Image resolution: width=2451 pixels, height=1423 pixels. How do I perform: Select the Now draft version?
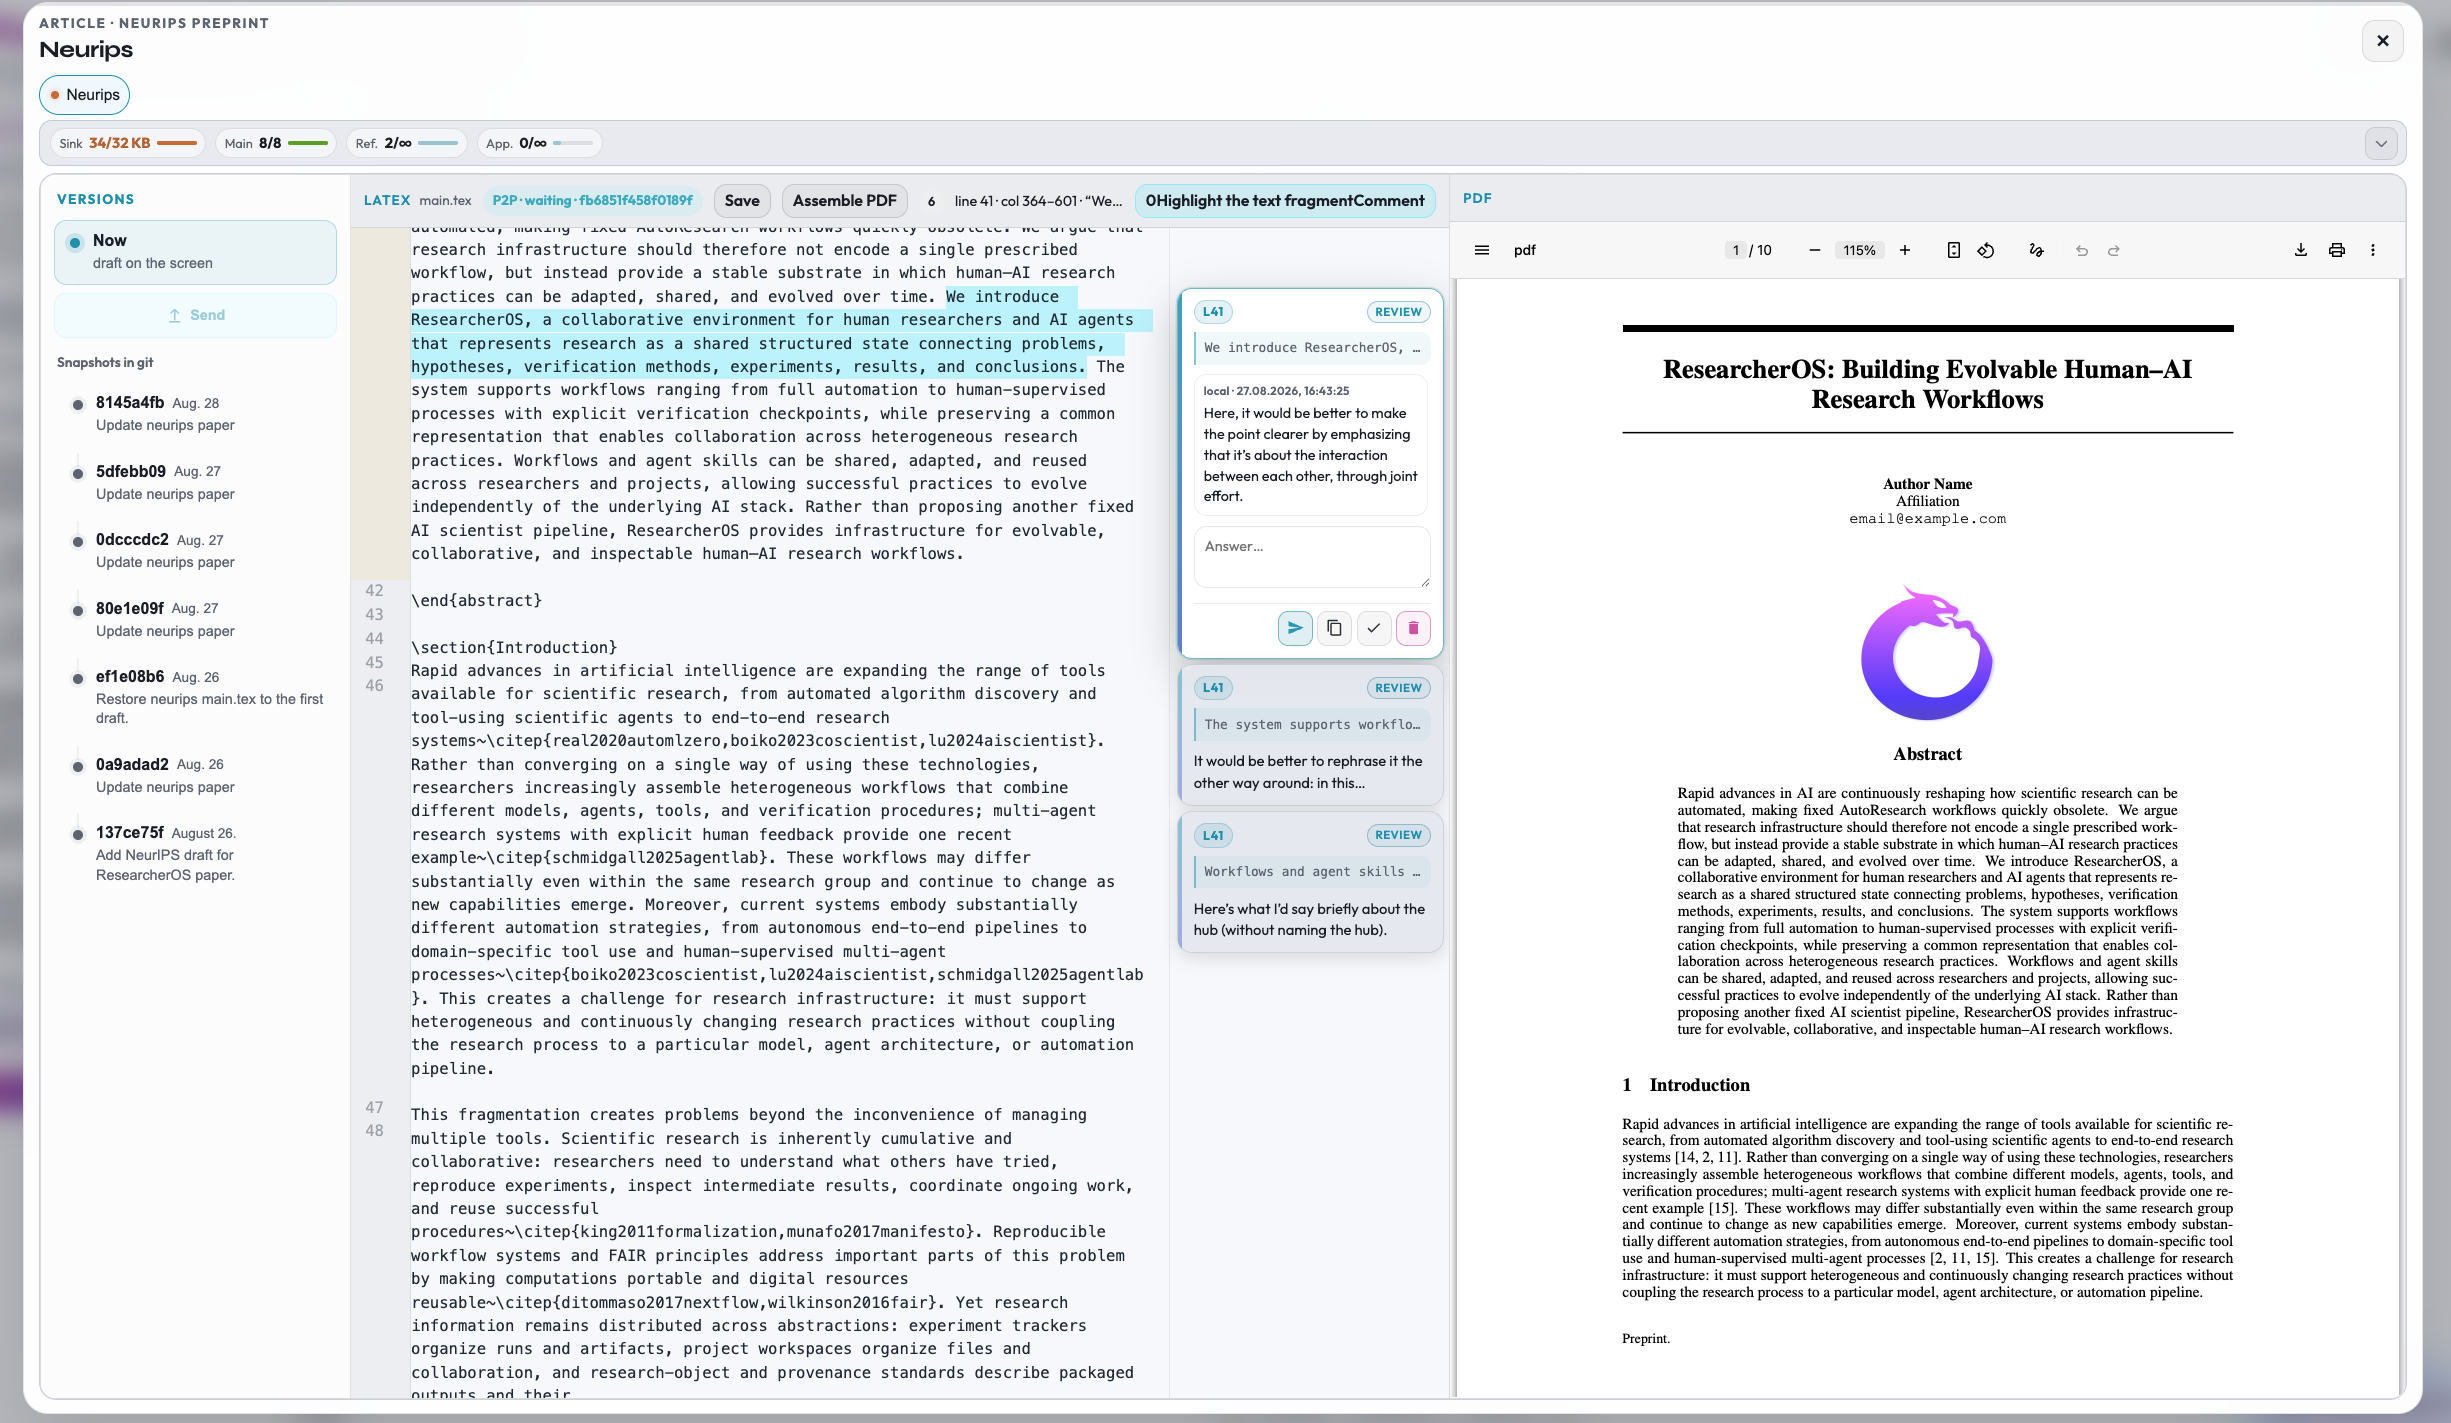click(195, 252)
